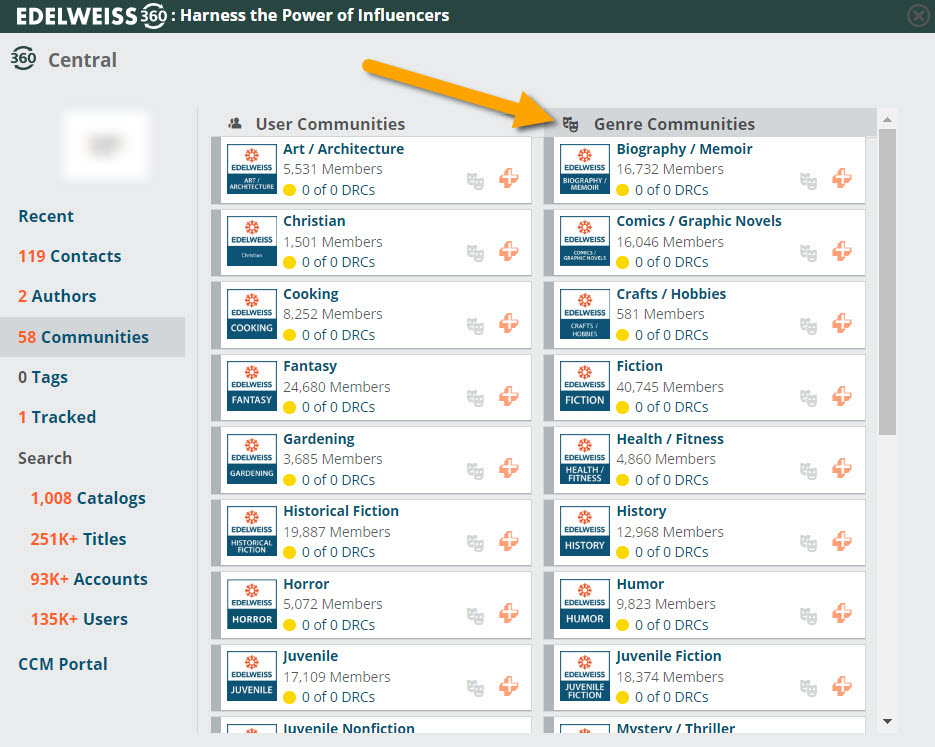Open Search in the sidebar

[x=45, y=458]
